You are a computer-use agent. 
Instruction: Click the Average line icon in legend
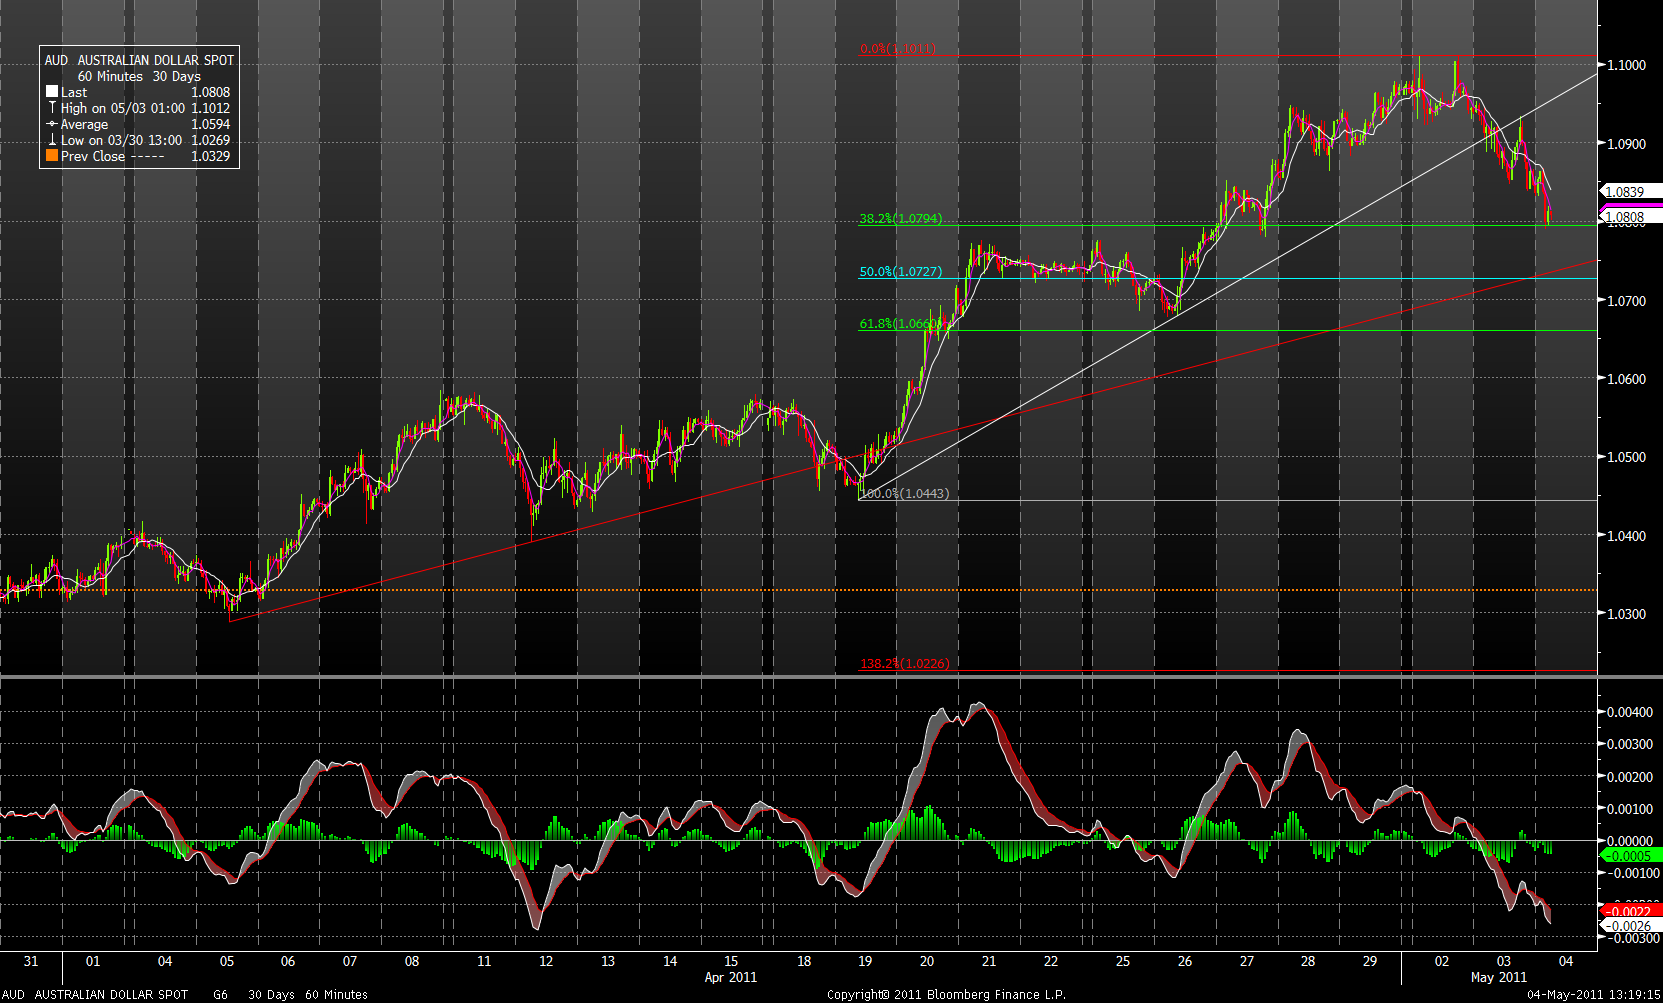point(52,124)
